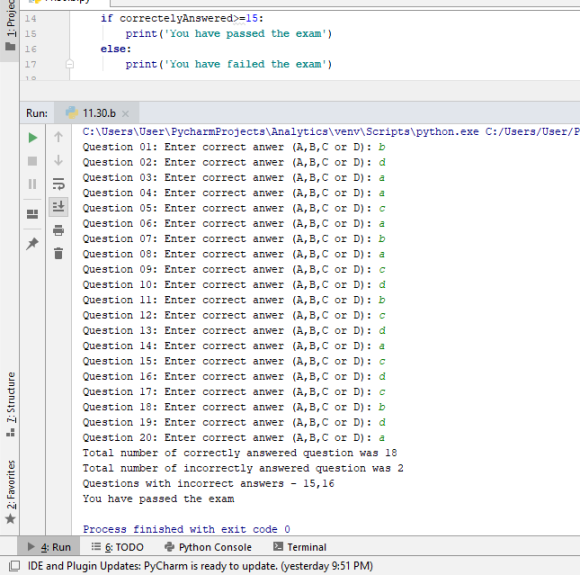Screen dimensions: 580x575
Task: Click the Up the stack trace arrow
Action: (58, 137)
